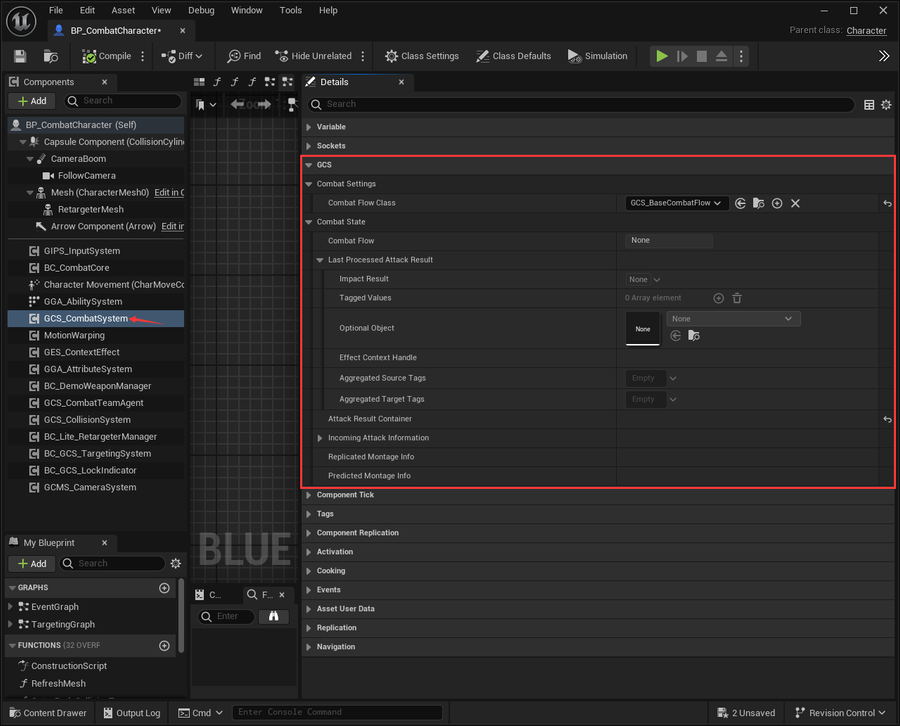This screenshot has width=900, height=726.
Task: Toggle Hide Unrelated nodes
Action: point(313,56)
